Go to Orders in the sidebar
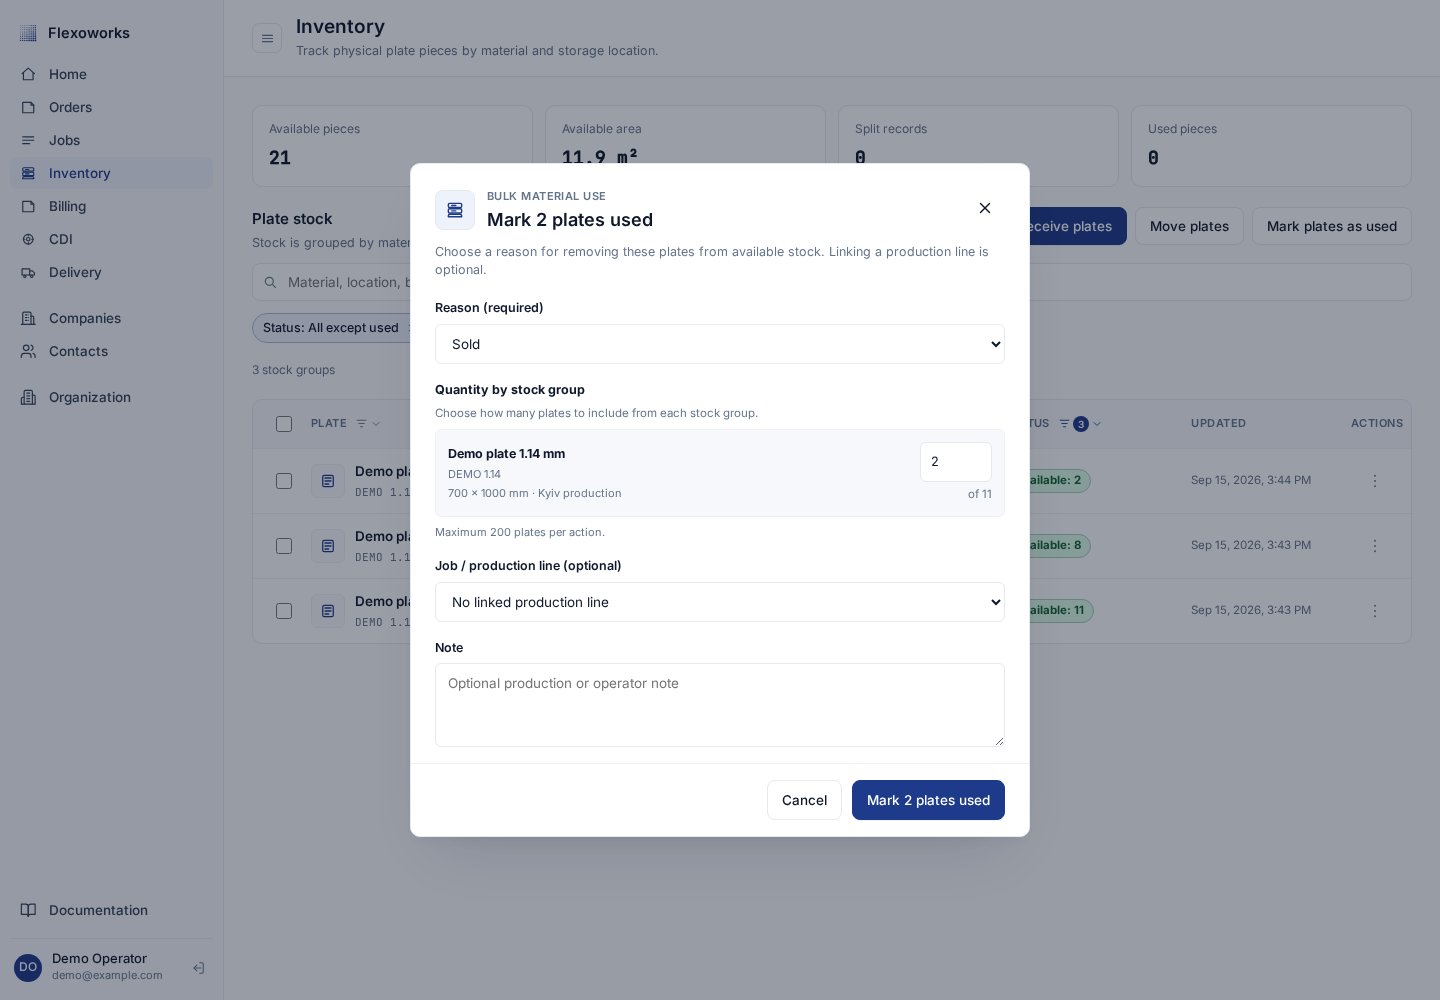The height and width of the screenshot is (1000, 1440). [111, 107]
